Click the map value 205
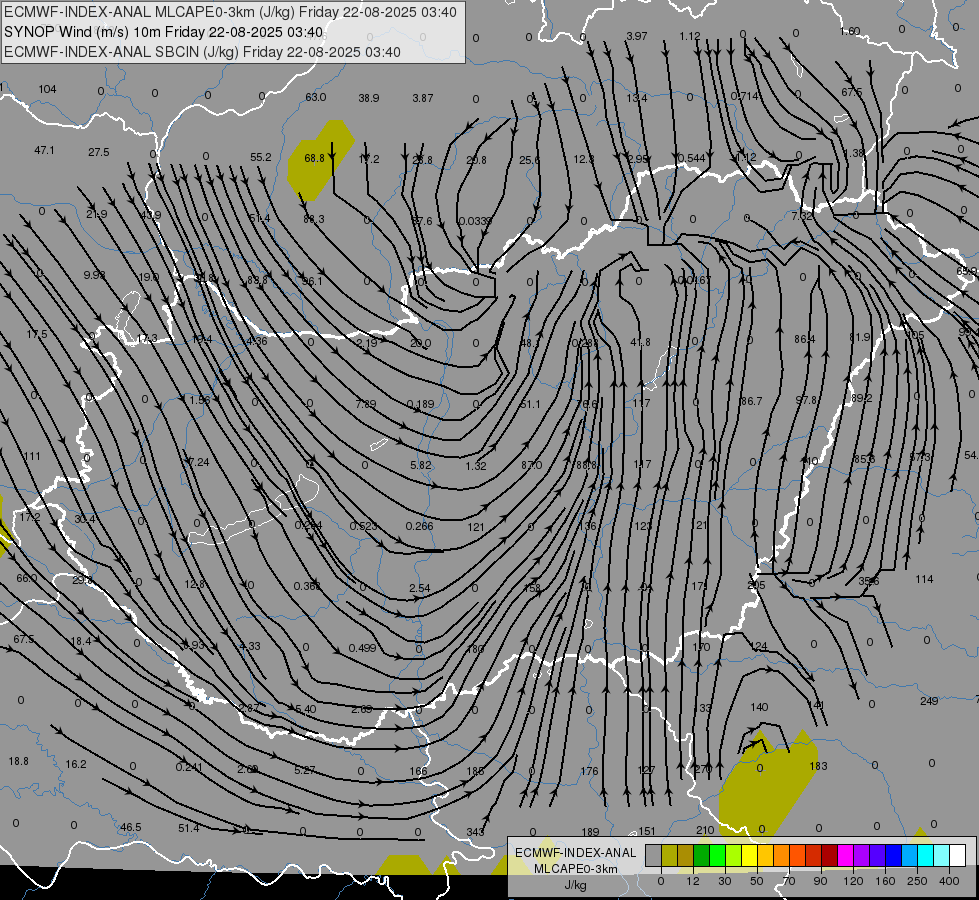 [x=756, y=585]
